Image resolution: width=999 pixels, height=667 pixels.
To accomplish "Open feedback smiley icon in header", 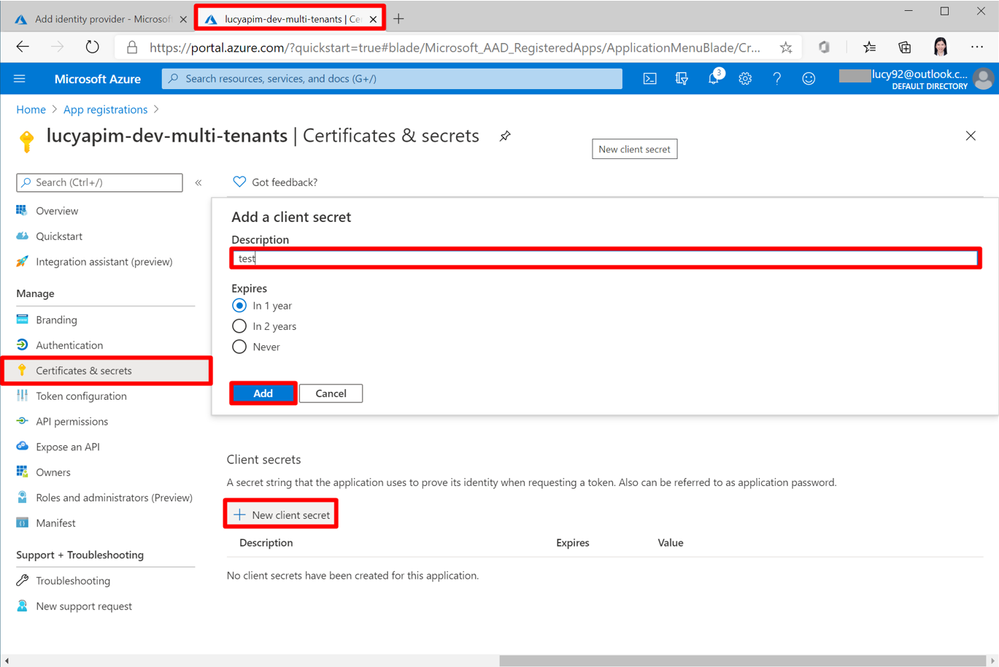I will [x=809, y=79].
